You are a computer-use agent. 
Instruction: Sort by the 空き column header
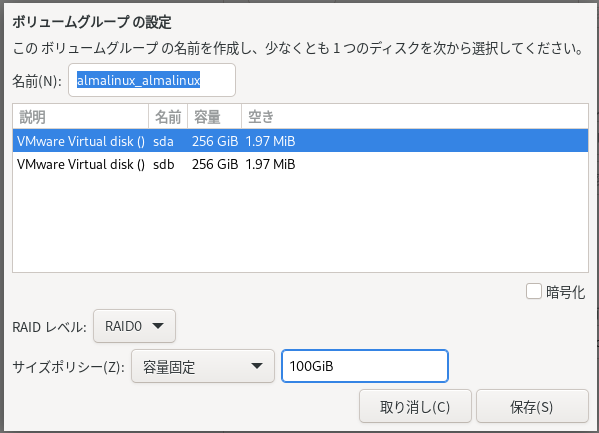[x=415, y=117]
